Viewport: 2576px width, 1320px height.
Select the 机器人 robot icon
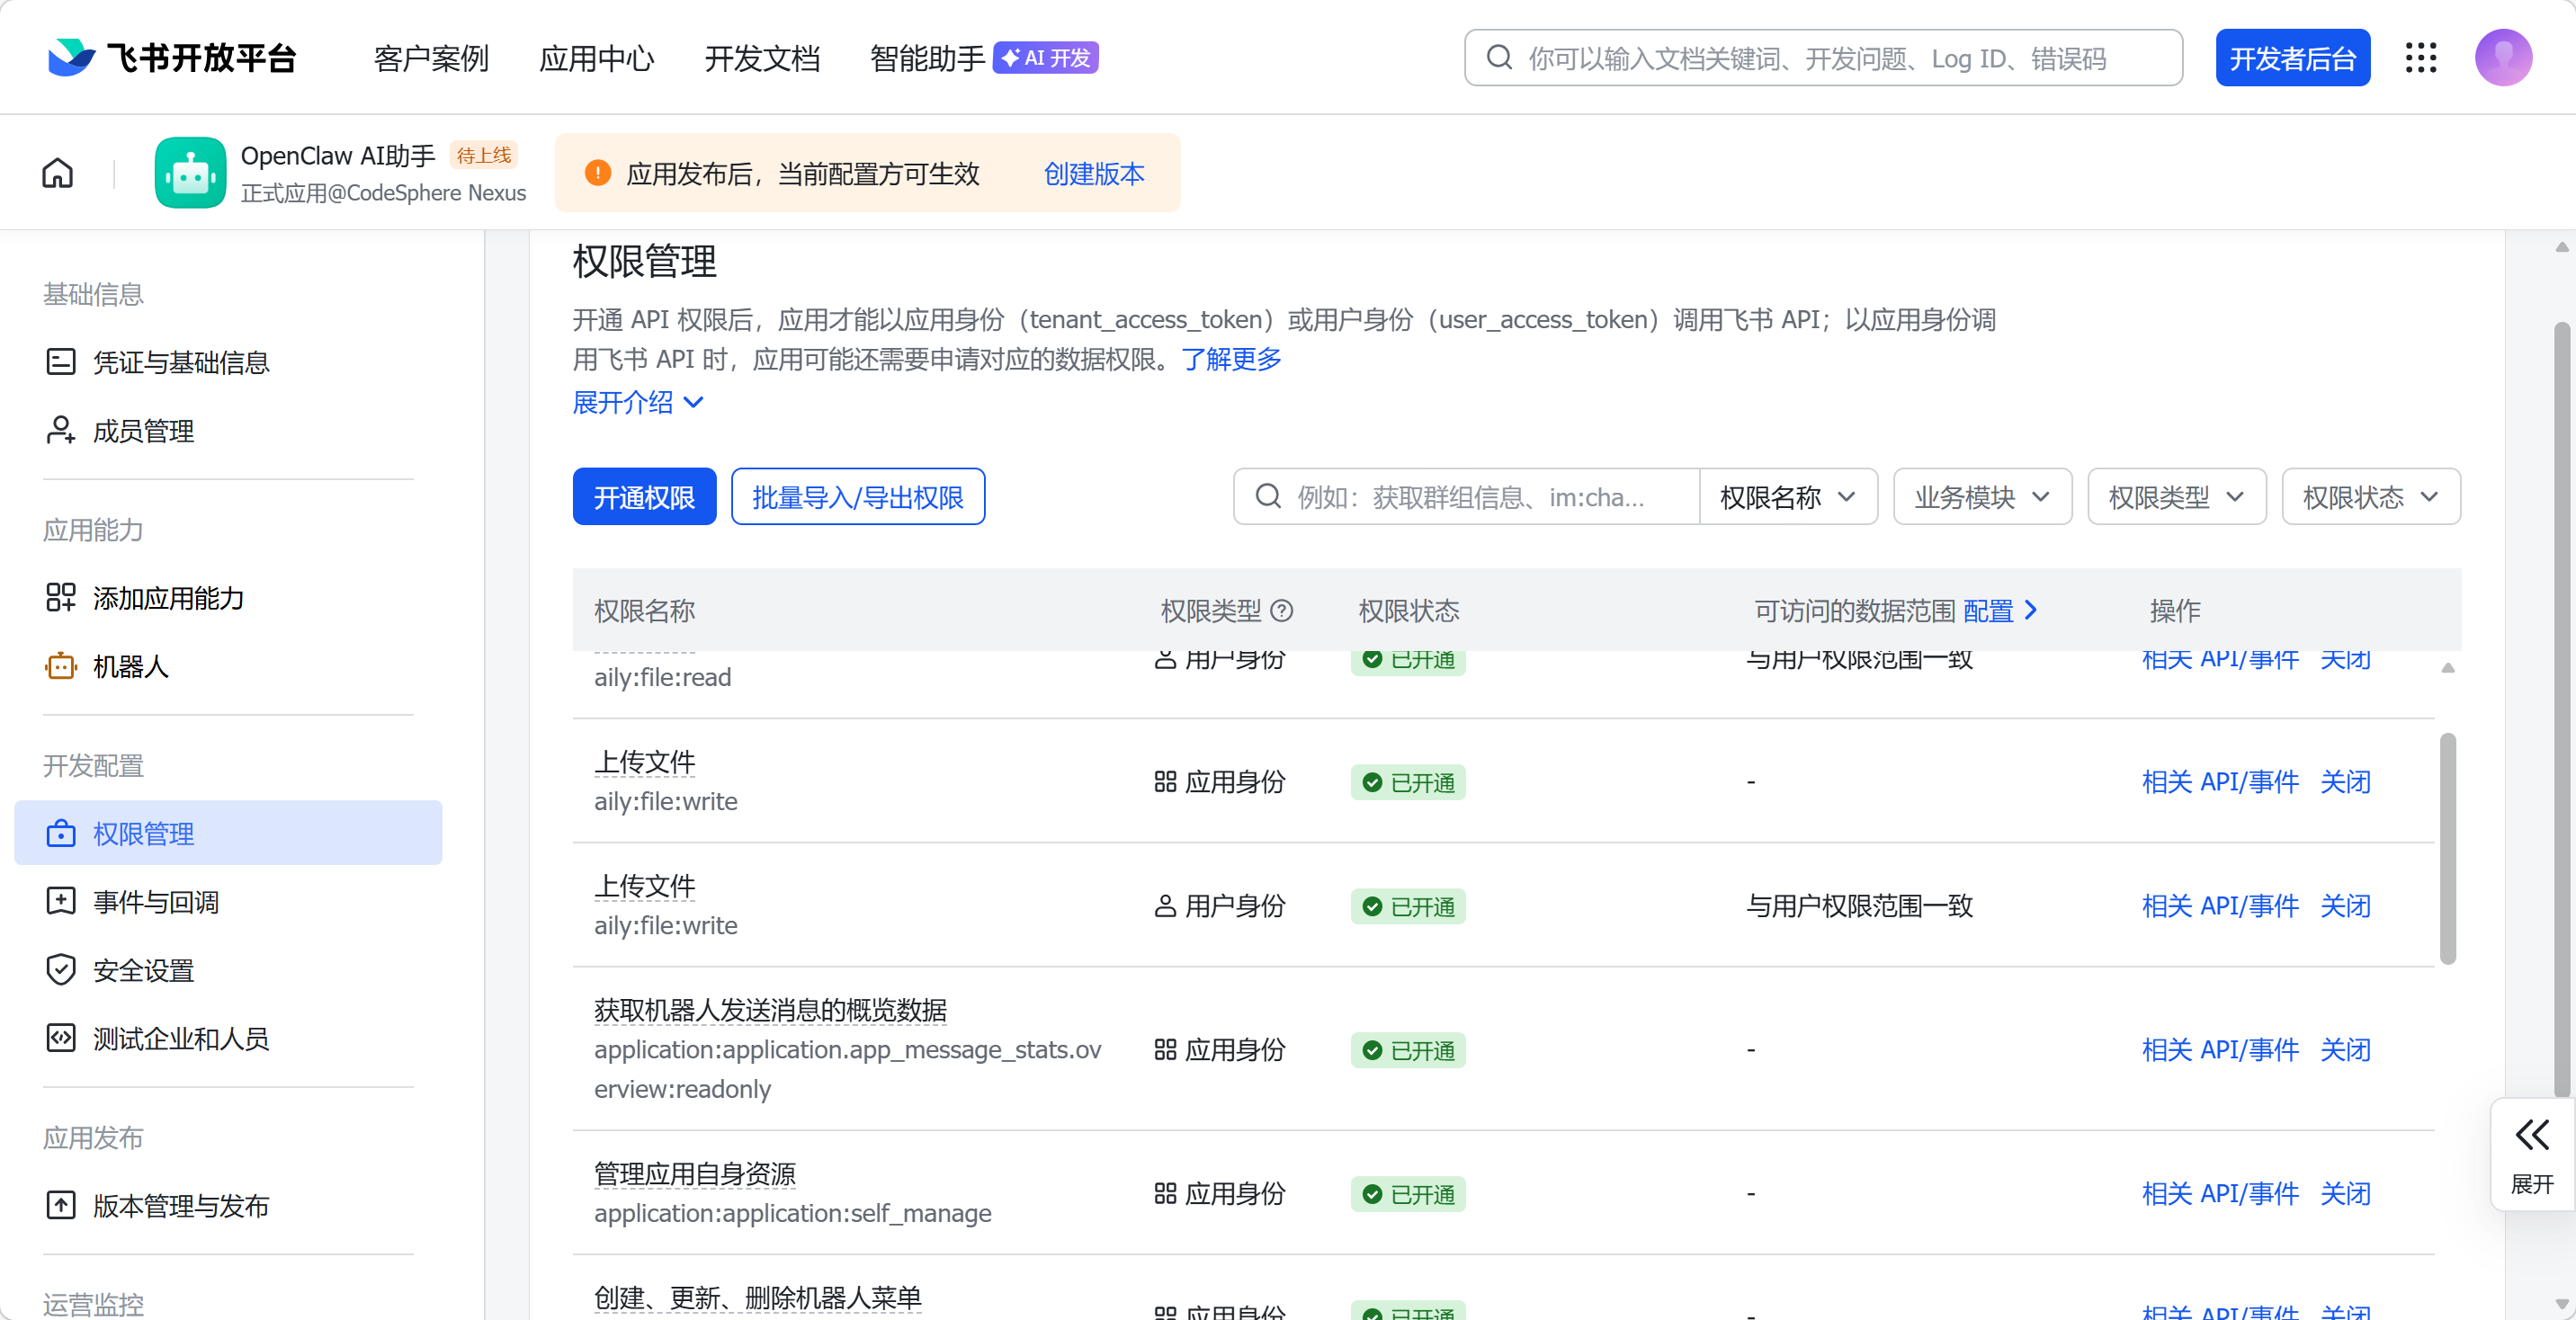click(60, 665)
